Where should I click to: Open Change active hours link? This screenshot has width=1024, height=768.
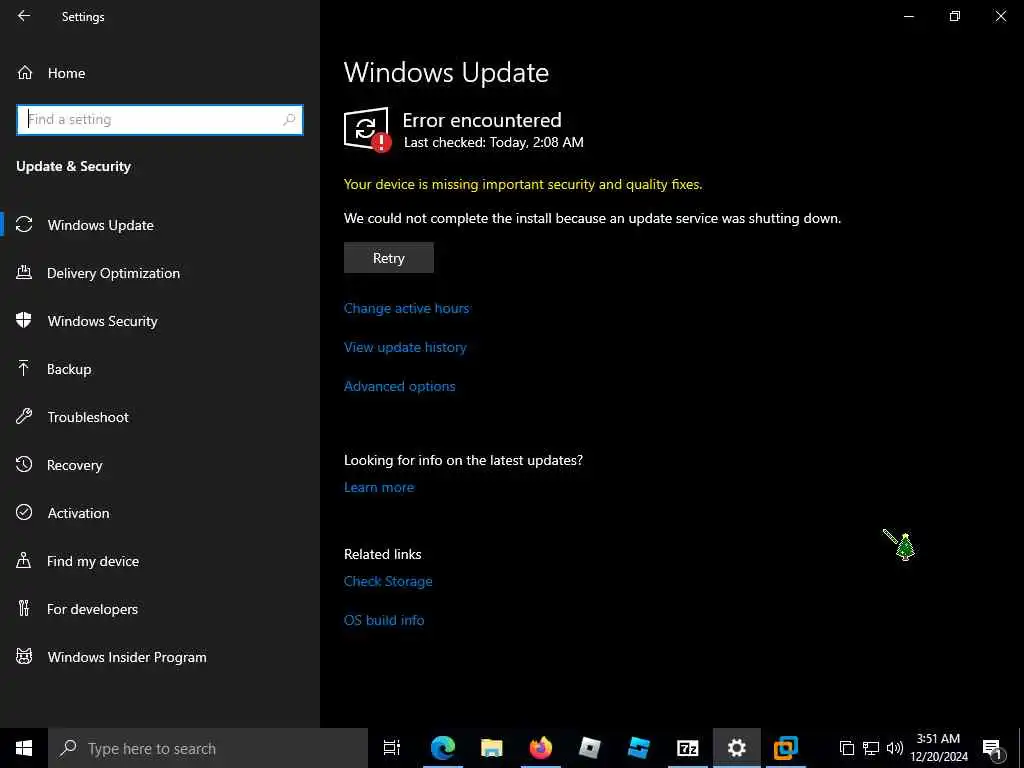(x=406, y=308)
